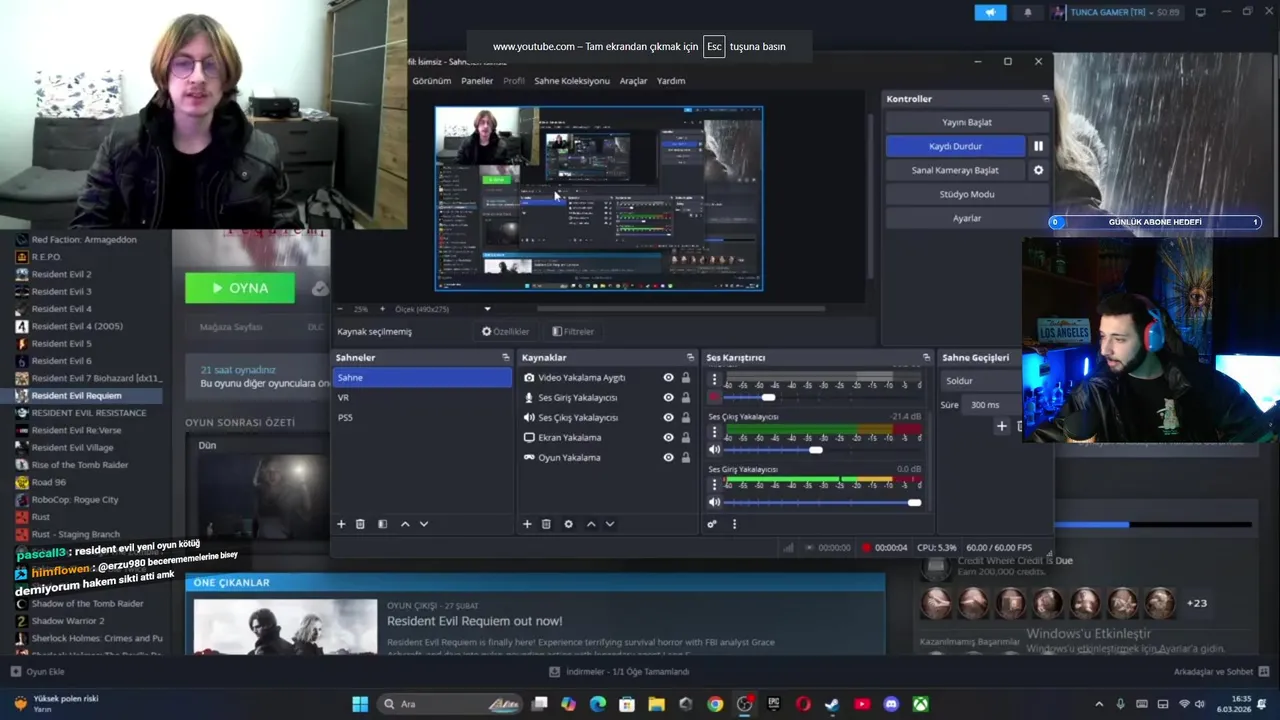Open Epic Games Launcher taskbar icon
This screenshot has width=1280, height=720.
coord(773,704)
